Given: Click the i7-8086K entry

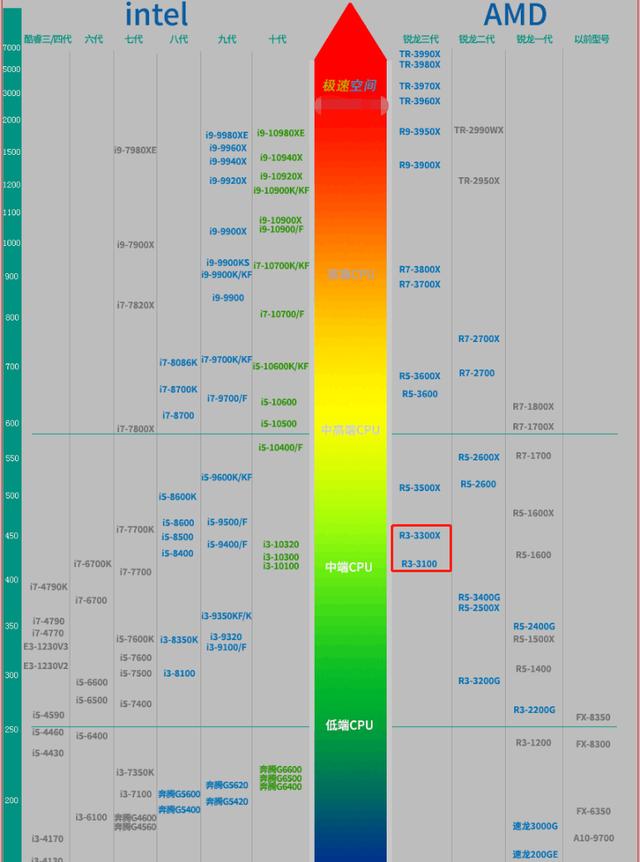Looking at the screenshot, I should click(178, 363).
